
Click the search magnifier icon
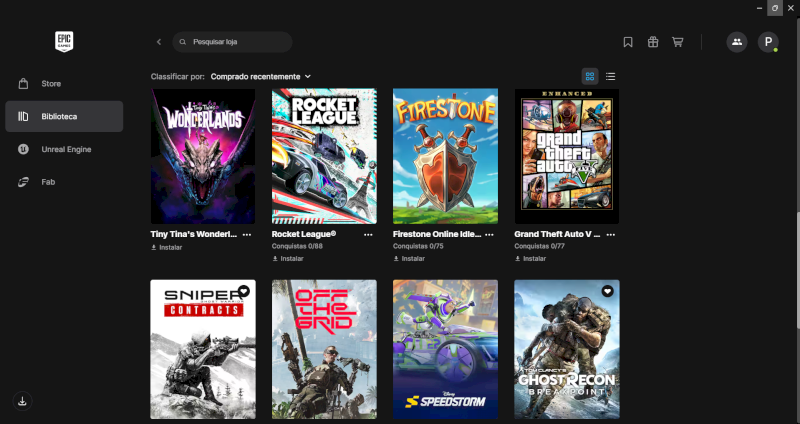[183, 42]
